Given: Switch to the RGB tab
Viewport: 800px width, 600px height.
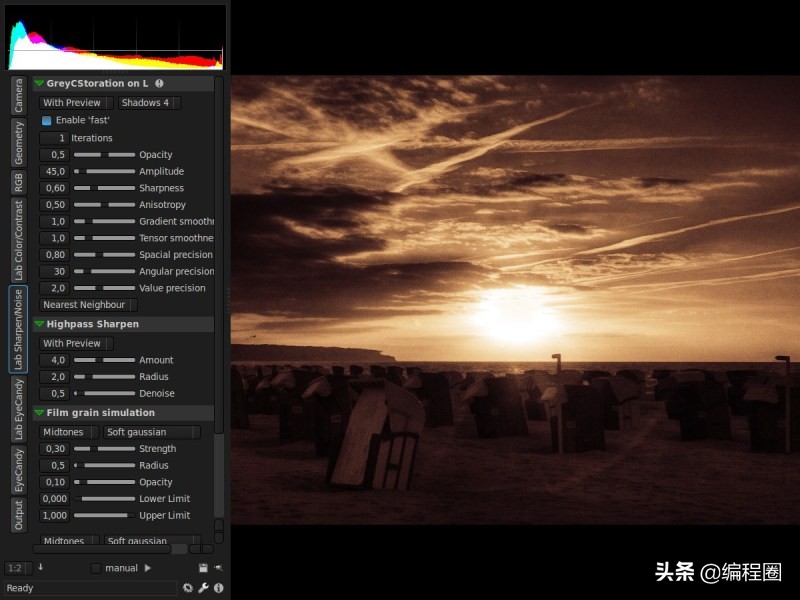Looking at the screenshot, I should point(19,183).
